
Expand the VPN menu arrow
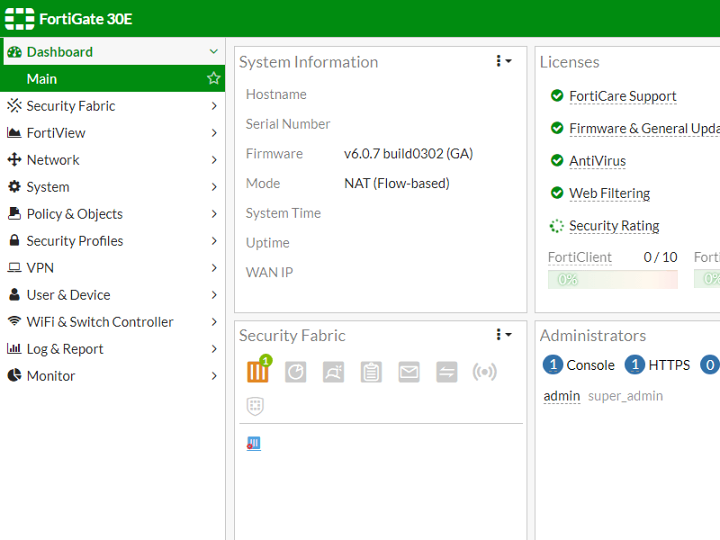point(214,267)
